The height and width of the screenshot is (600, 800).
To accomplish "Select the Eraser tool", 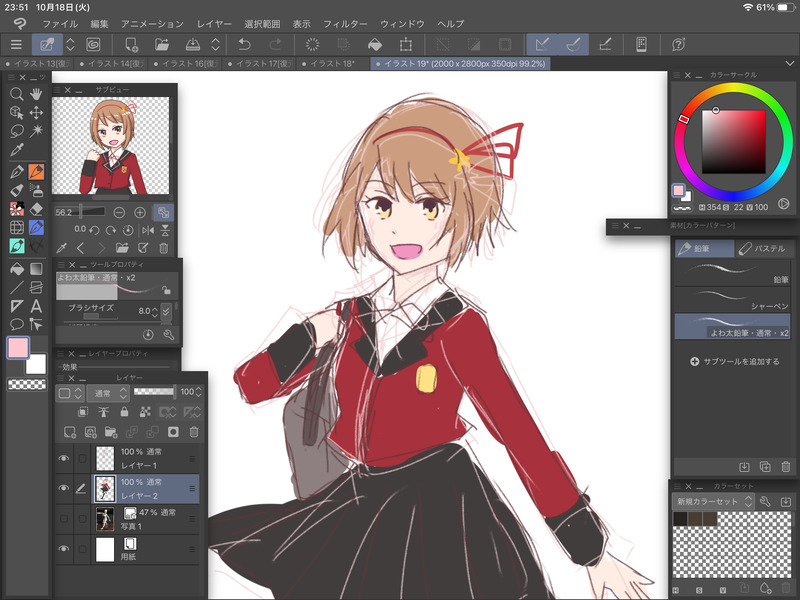I will (x=36, y=209).
